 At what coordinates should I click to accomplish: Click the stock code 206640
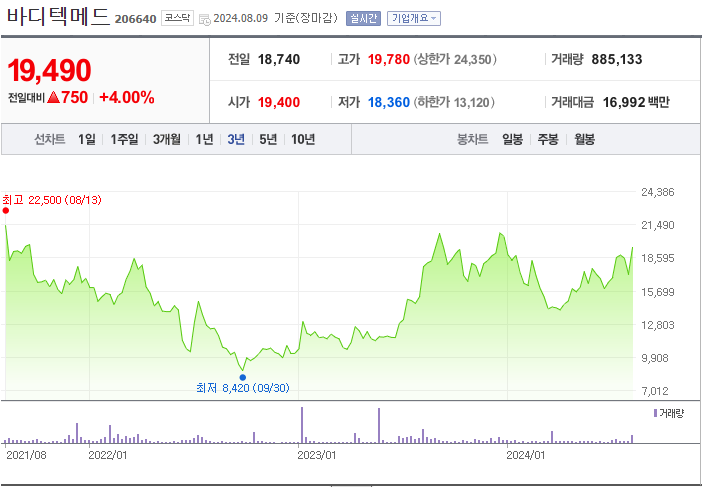[136, 19]
